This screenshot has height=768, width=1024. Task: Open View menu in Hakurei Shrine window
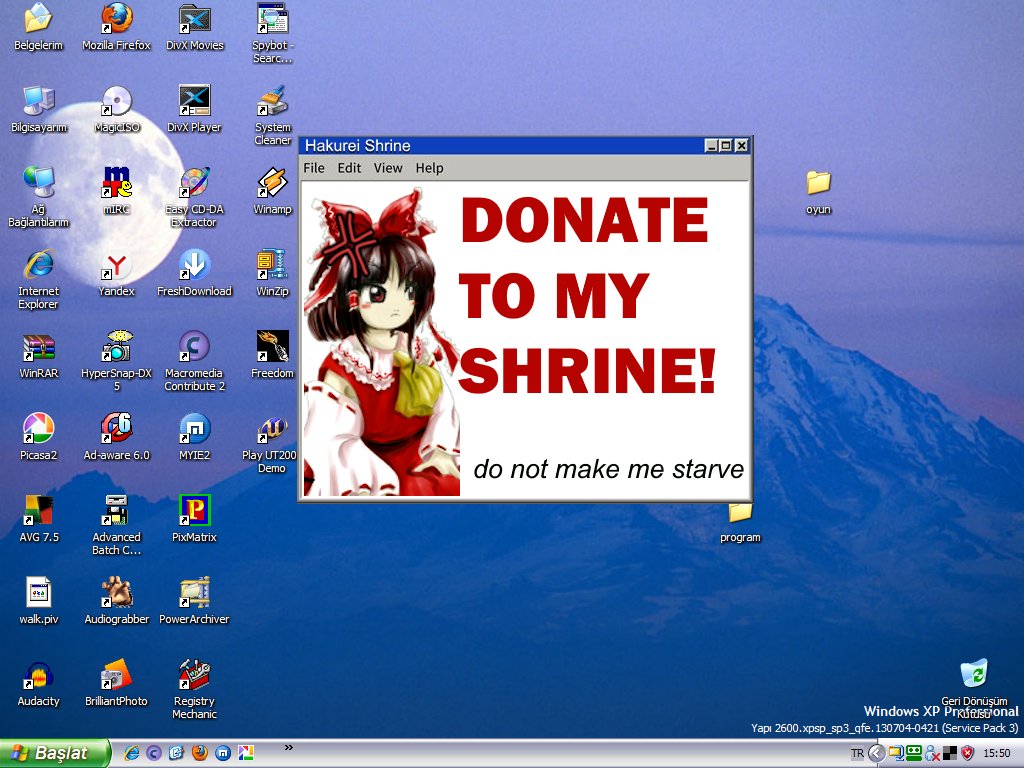point(388,168)
